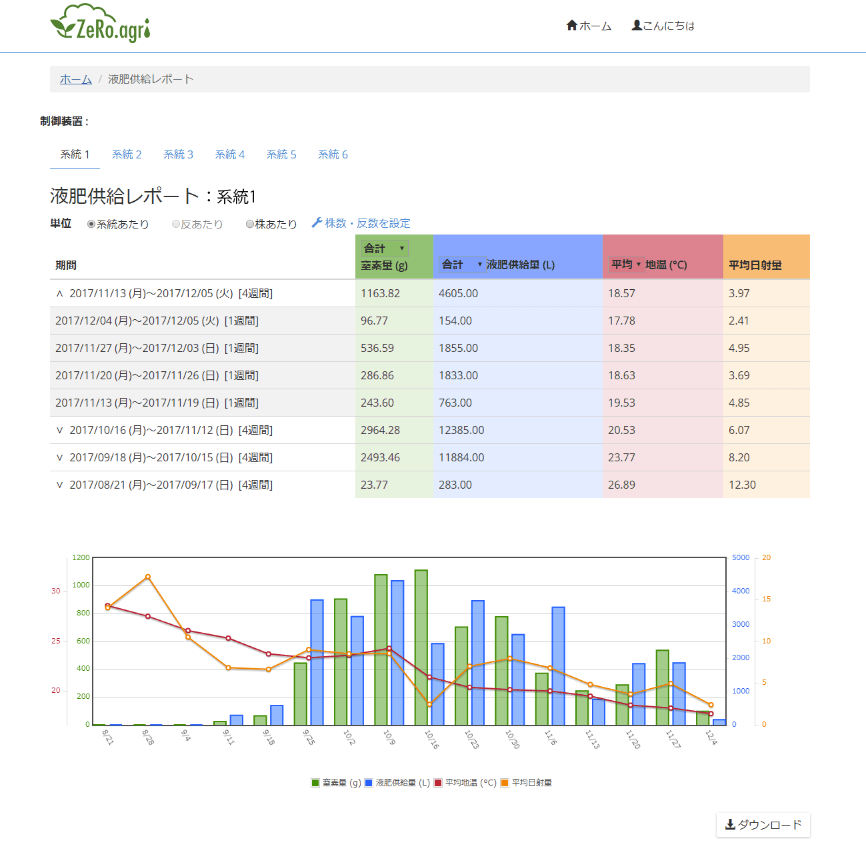Click the wrench settings icon
This screenshot has width=866, height=846.
coord(317,223)
